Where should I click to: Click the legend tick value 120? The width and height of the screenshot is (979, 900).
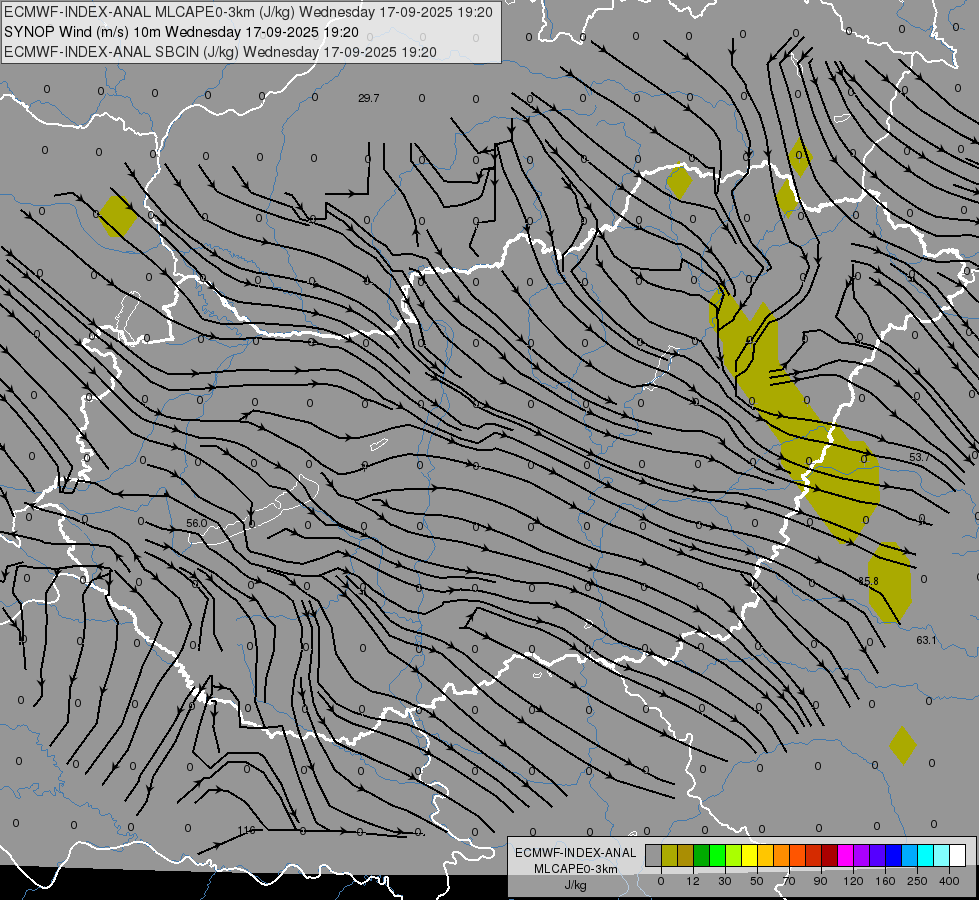854,881
